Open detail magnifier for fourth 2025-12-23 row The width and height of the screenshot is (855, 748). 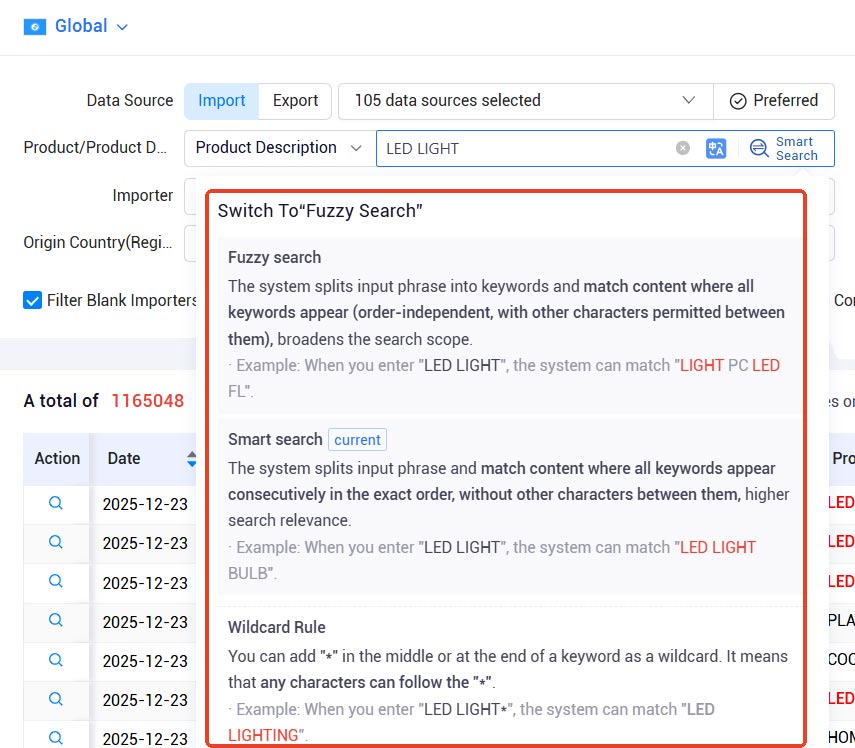(x=56, y=620)
